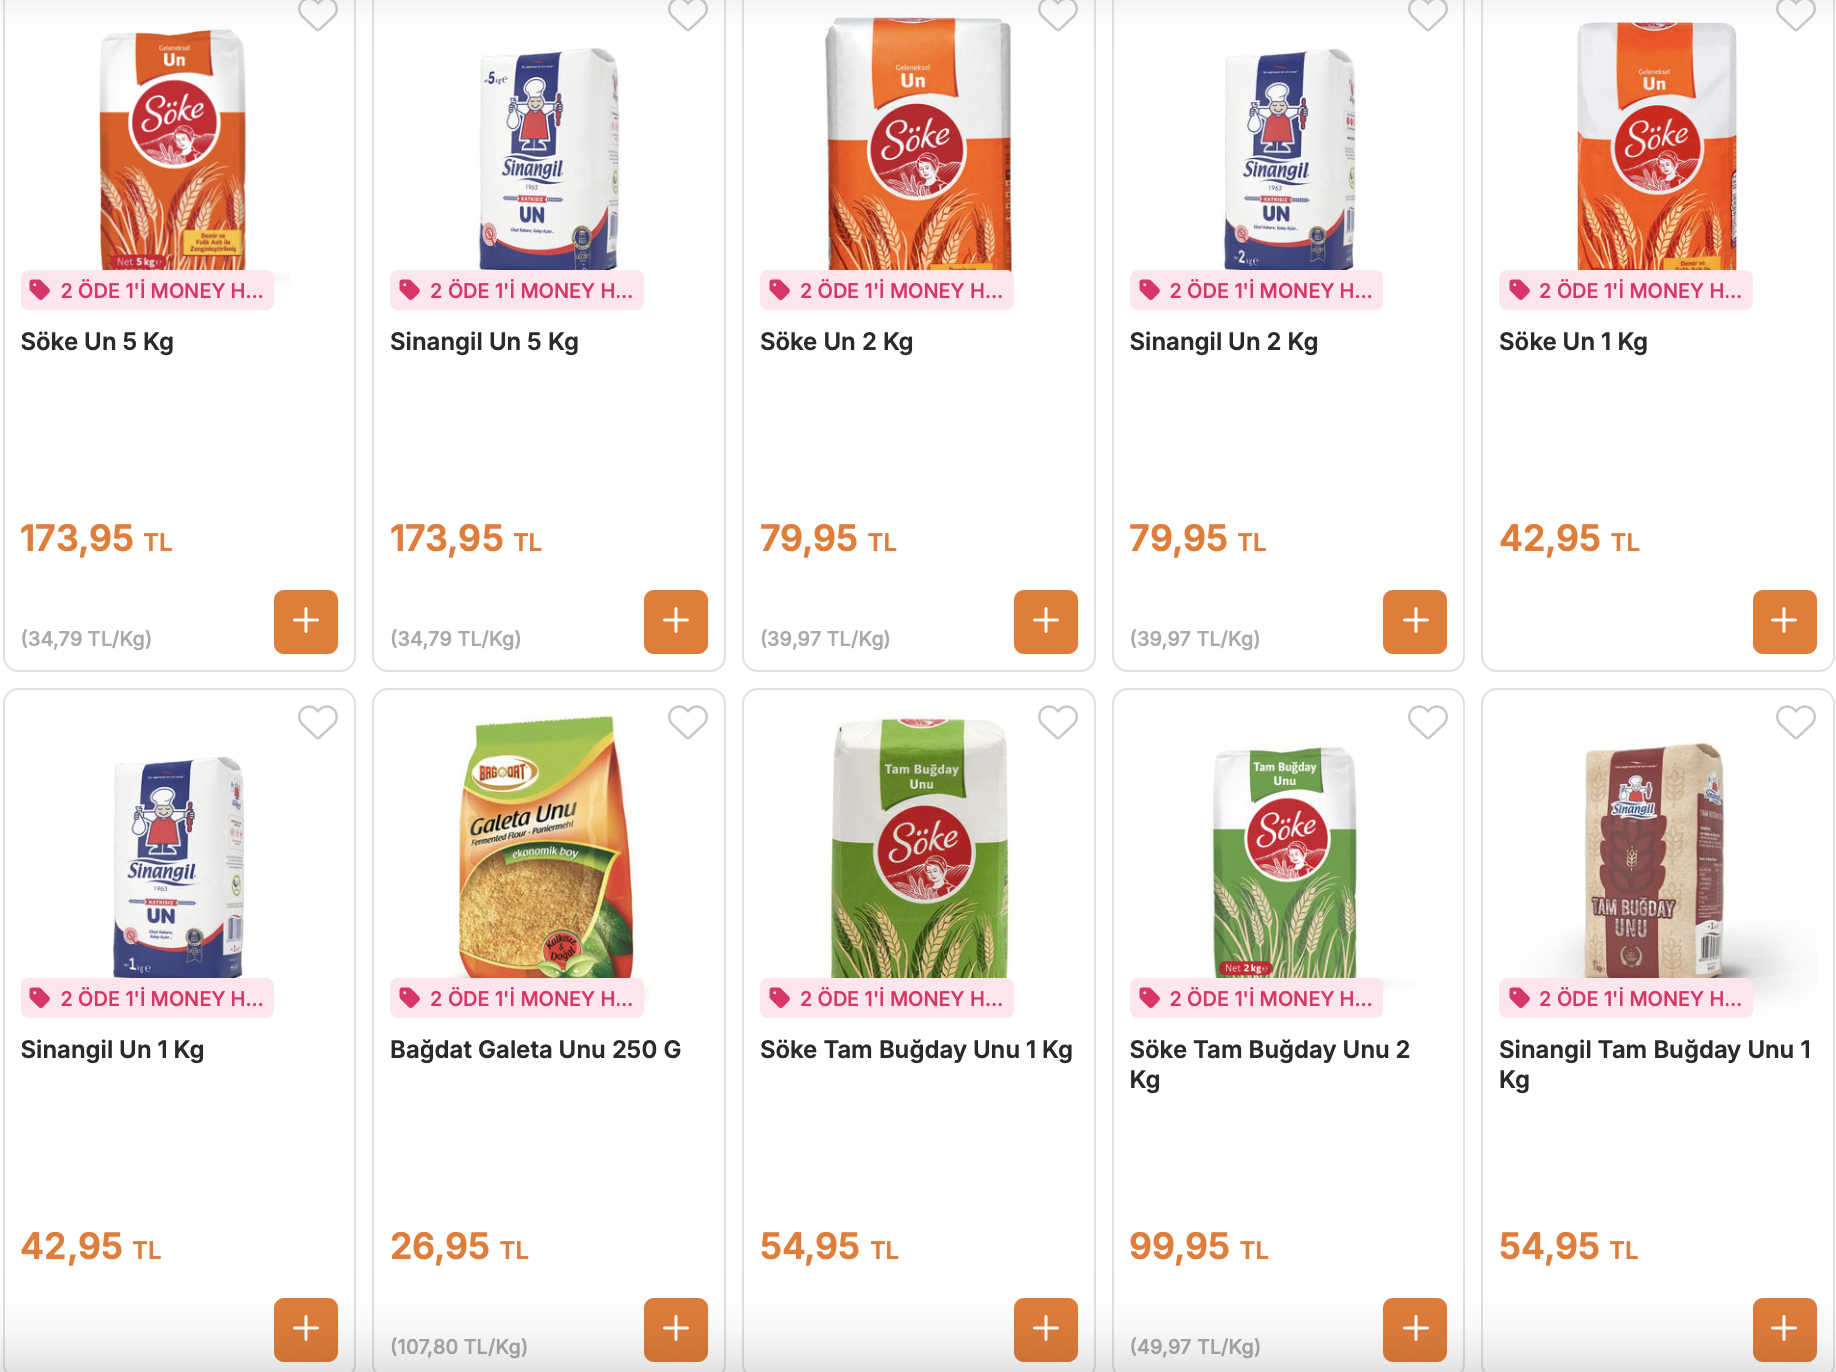Favorite Sinangil Un 1 Kg with heart
Image resolution: width=1836 pixels, height=1372 pixels.
(x=318, y=722)
